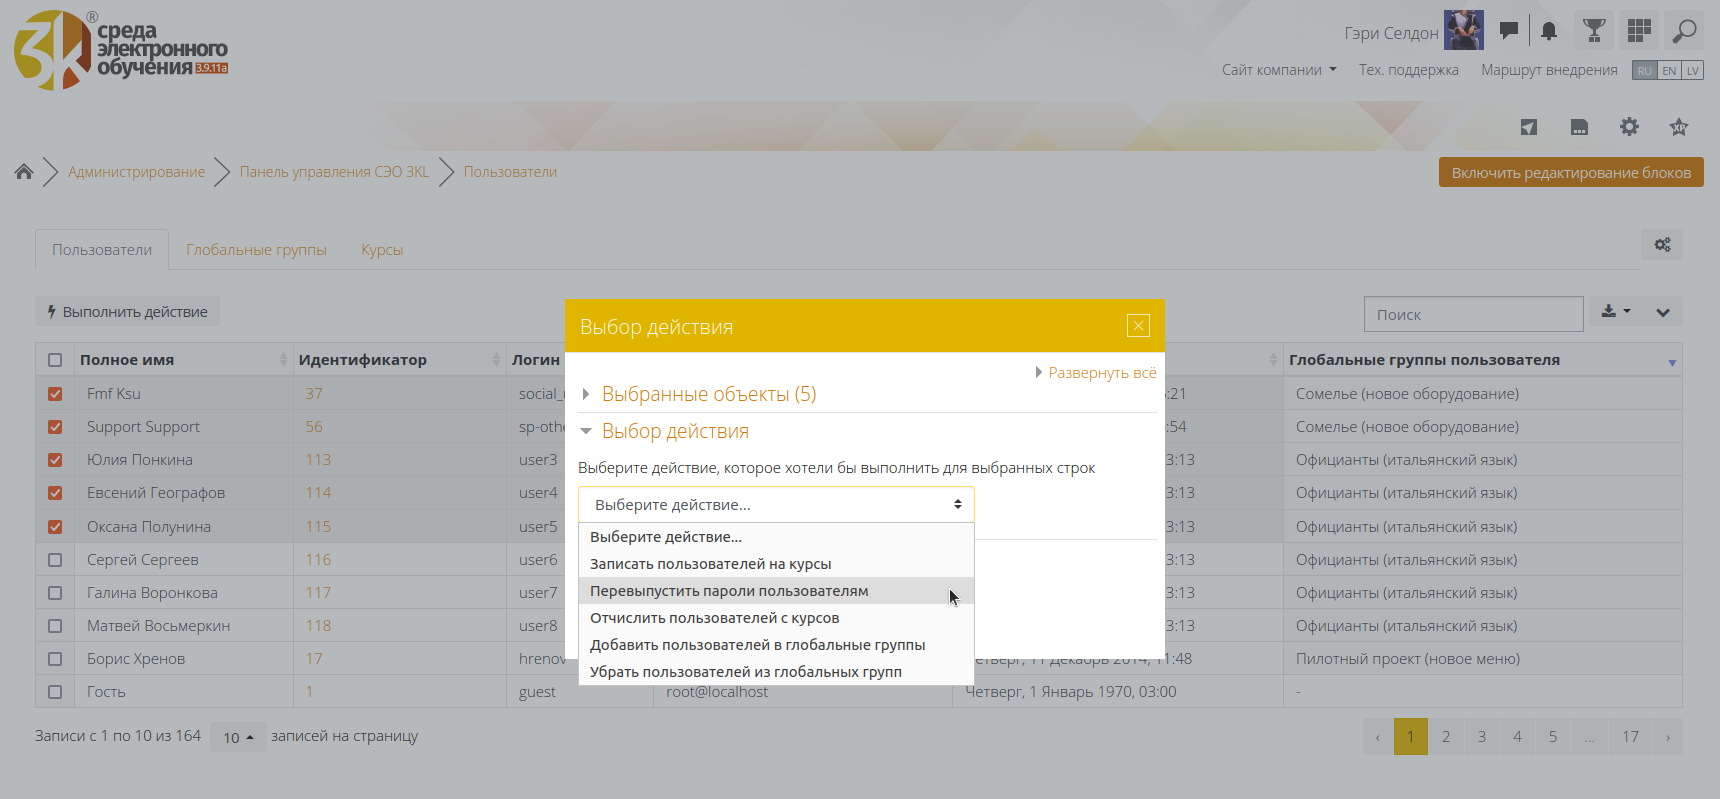The image size is (1720, 799).
Task: Click the Поиск search input field
Action: pos(1472,314)
